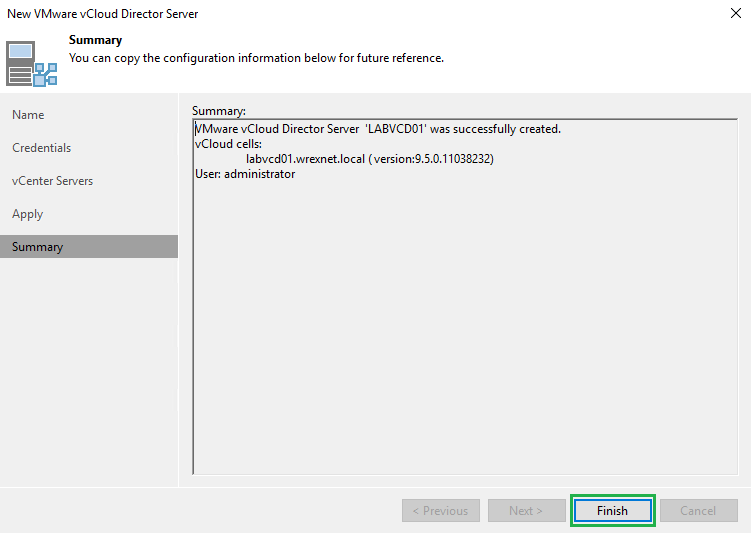751x533 pixels.
Task: Click empty area inside summary text box
Action: click(x=464, y=330)
